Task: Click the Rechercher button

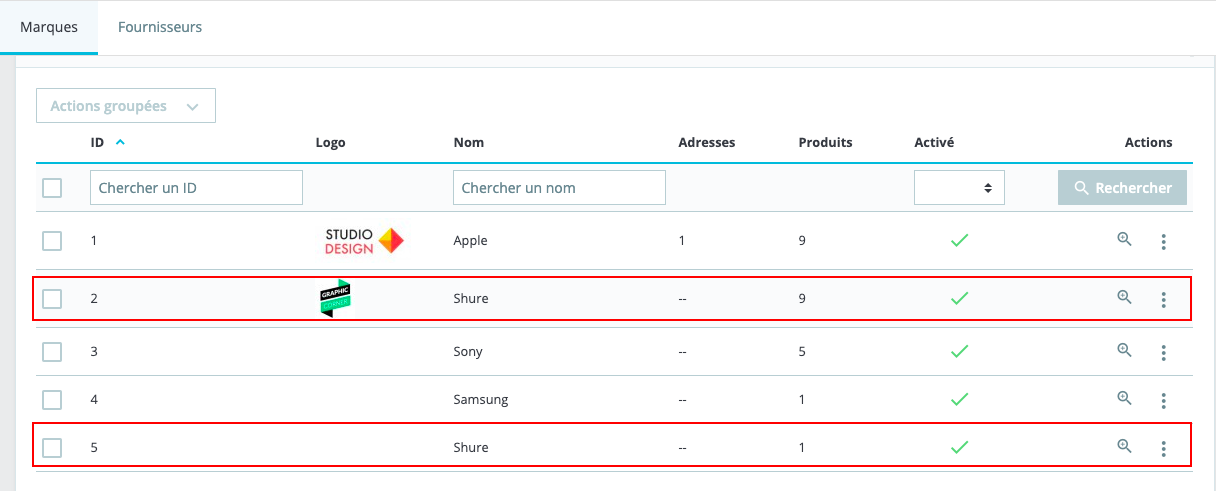Action: [x=1122, y=188]
